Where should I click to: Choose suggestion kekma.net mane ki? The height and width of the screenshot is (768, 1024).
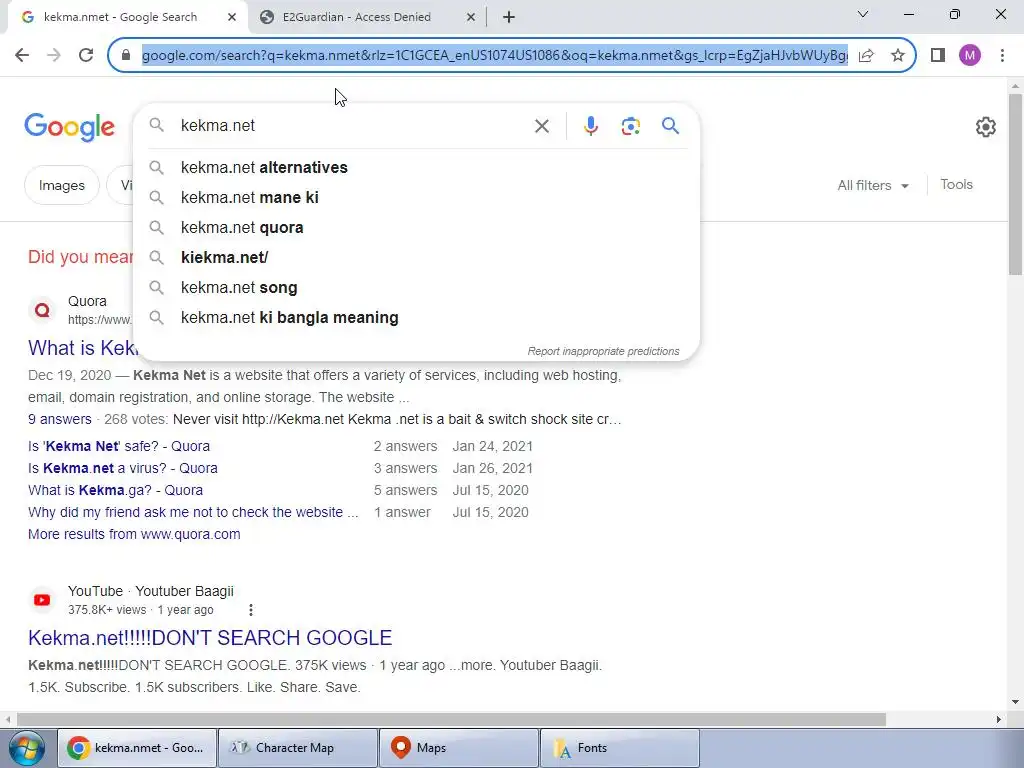pyautogui.click(x=417, y=197)
